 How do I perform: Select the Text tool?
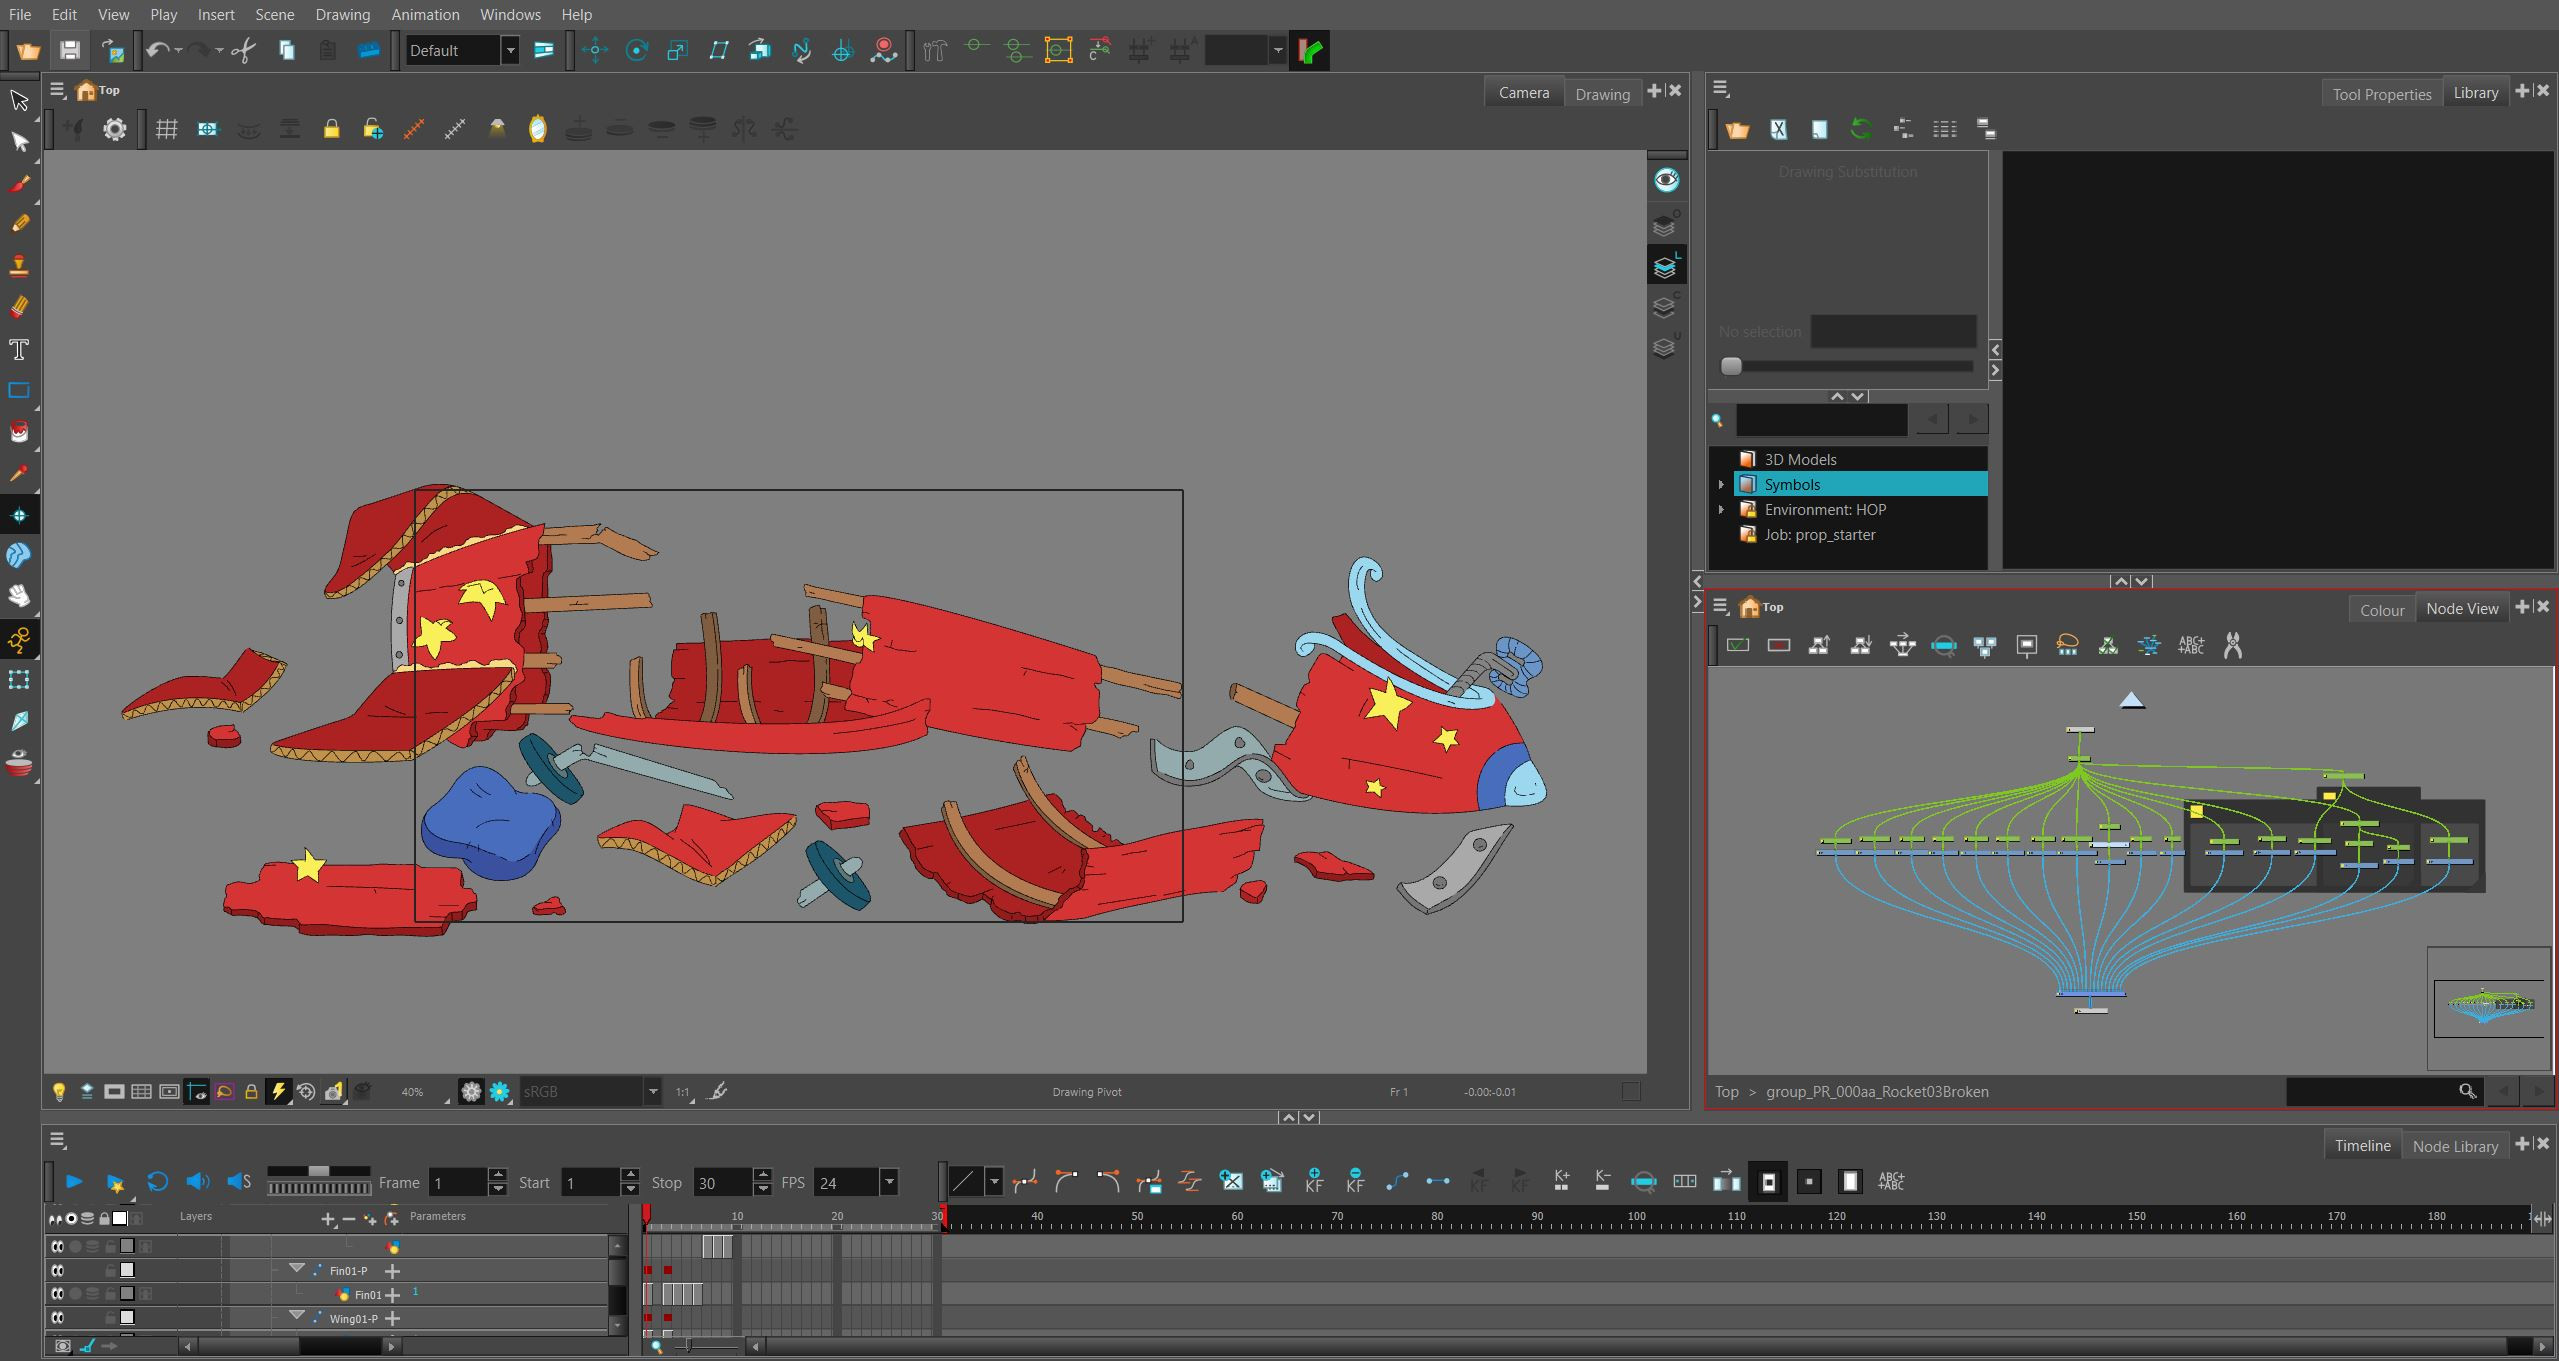tap(19, 349)
